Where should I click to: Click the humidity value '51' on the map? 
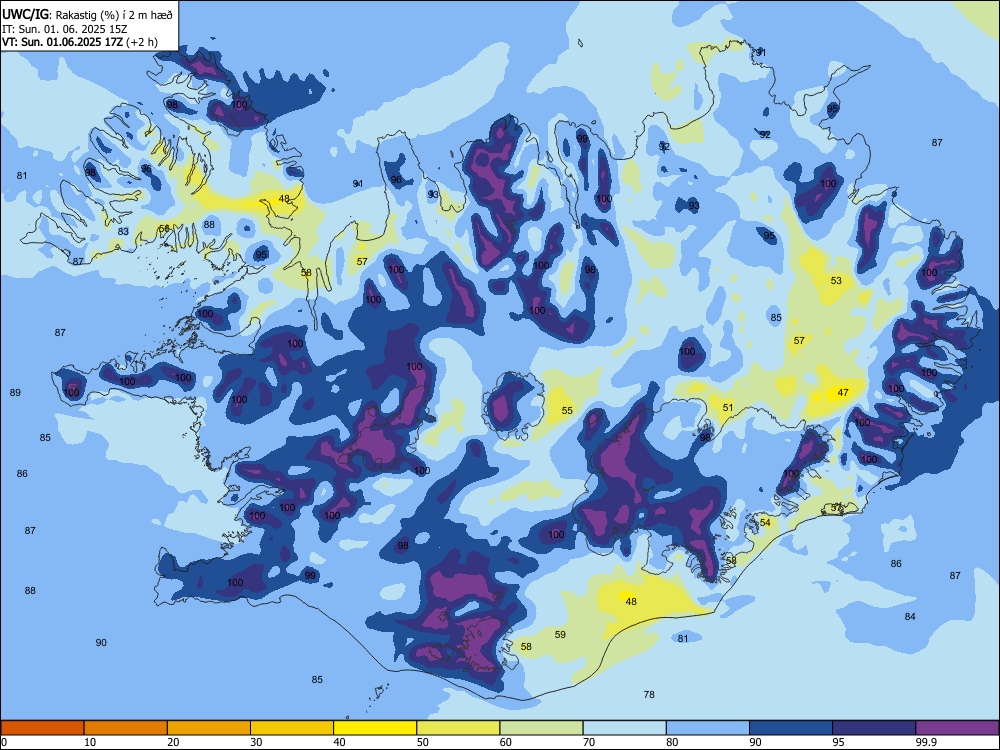(728, 407)
